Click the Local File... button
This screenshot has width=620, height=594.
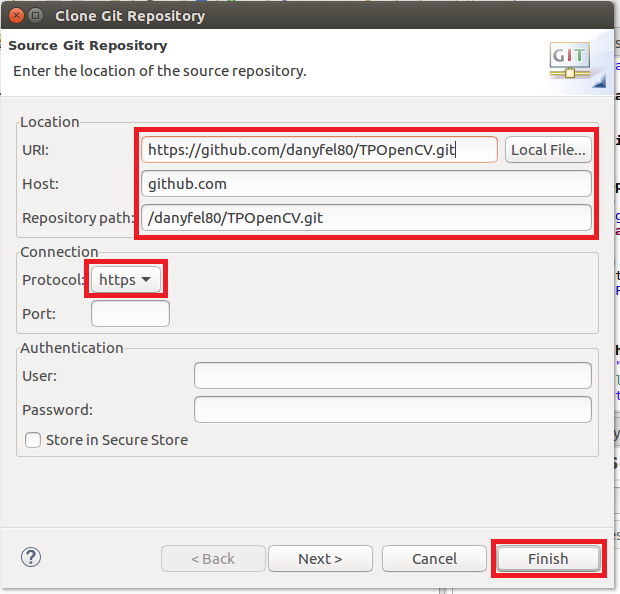click(x=548, y=150)
